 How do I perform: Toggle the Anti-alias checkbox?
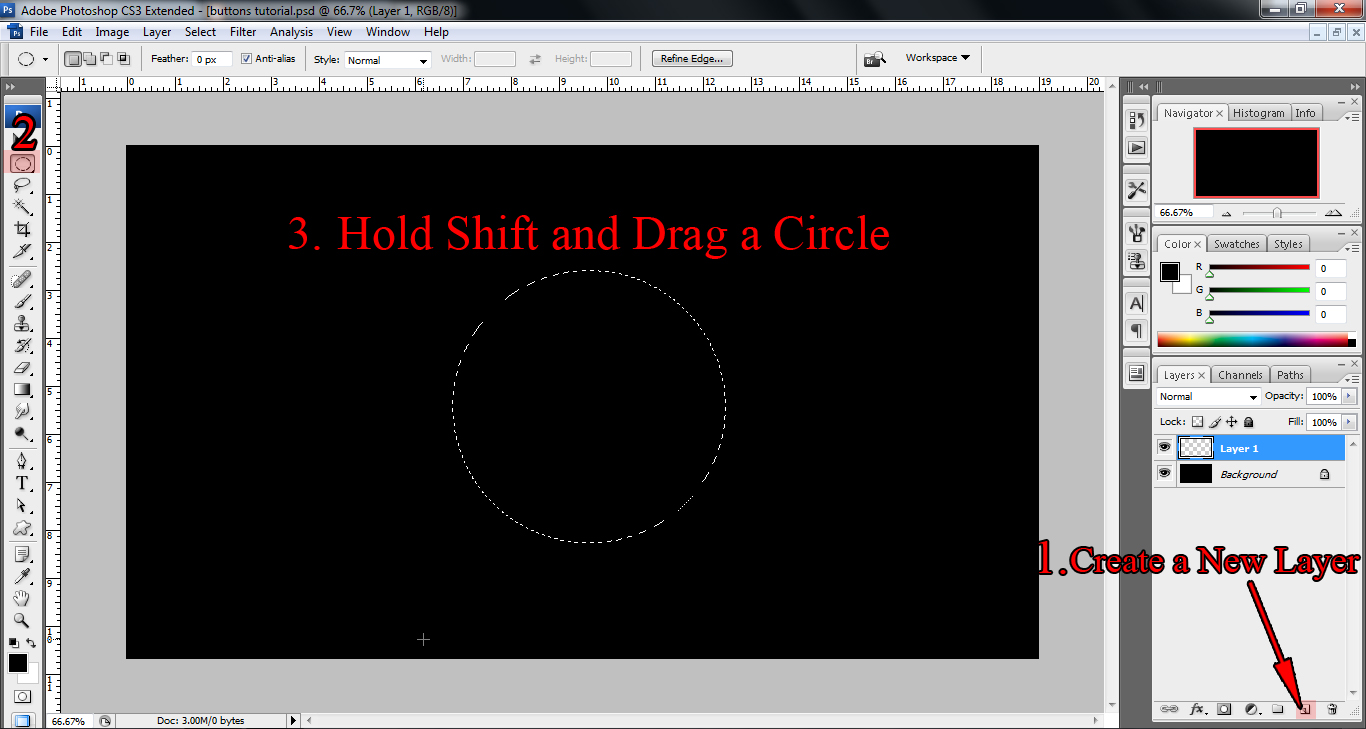coord(246,59)
